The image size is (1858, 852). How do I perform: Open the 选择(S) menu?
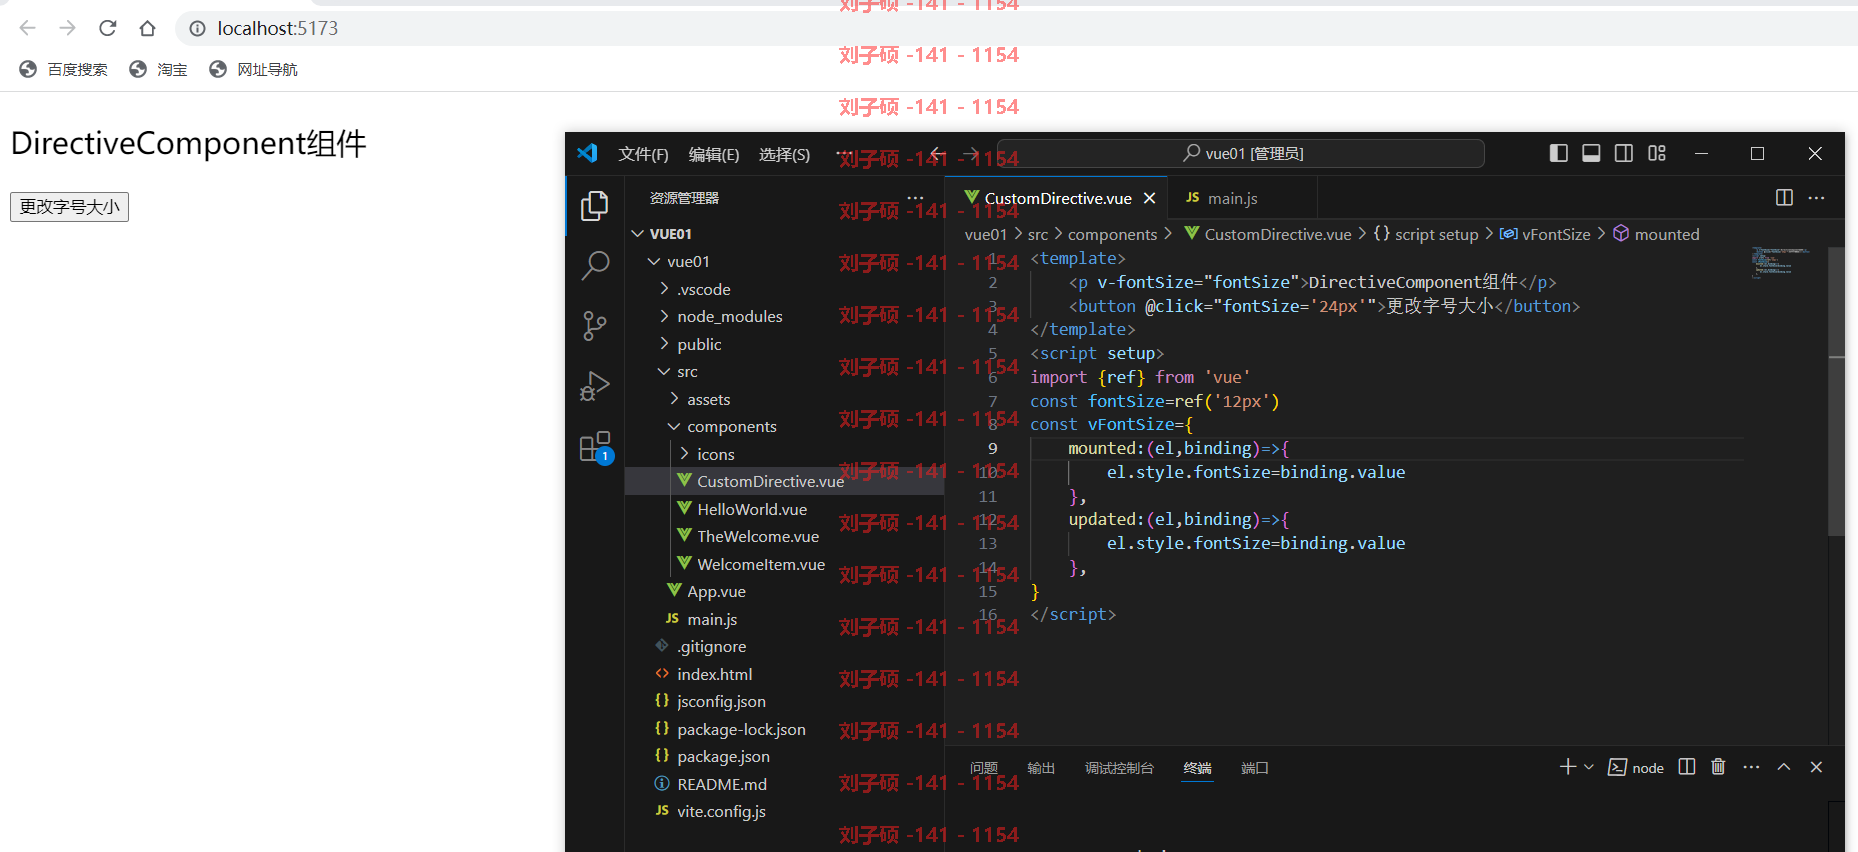[784, 154]
